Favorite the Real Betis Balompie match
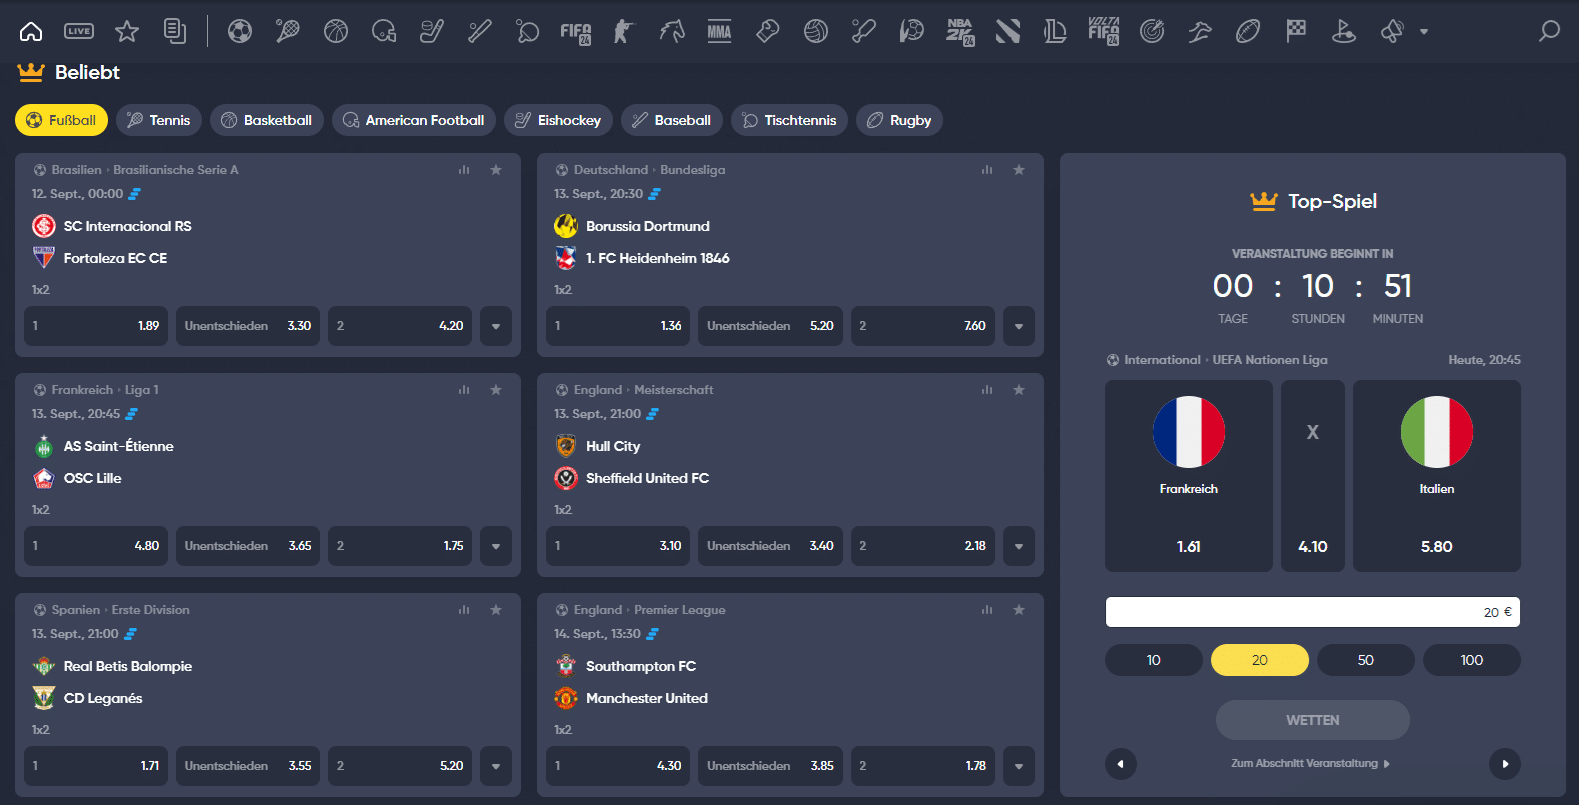Image resolution: width=1579 pixels, height=805 pixels. [496, 610]
